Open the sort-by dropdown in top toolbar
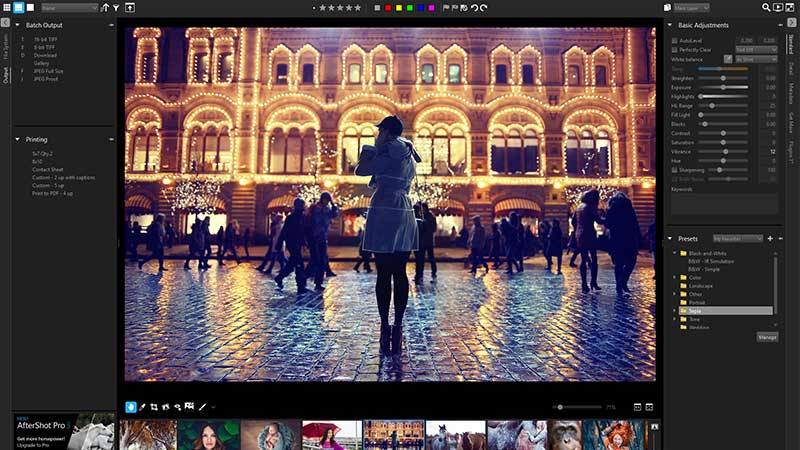Viewport: 800px width, 450px height. pos(69,8)
